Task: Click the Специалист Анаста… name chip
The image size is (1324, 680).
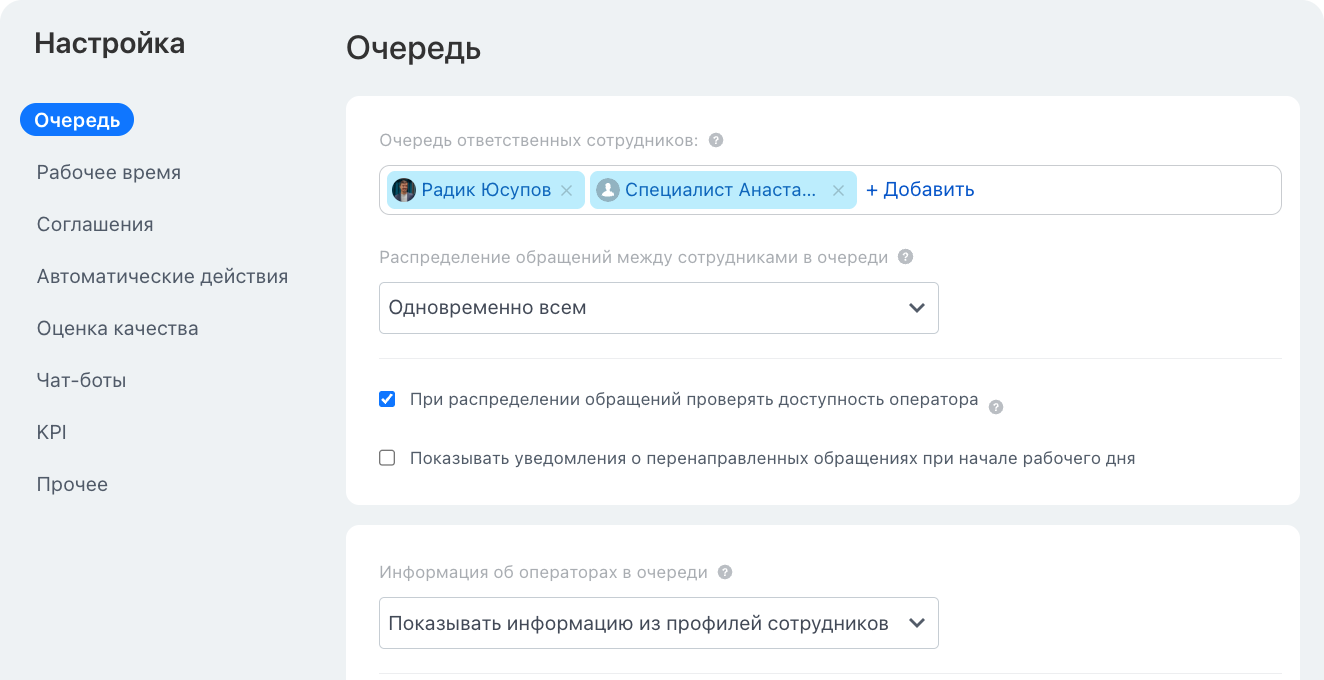Action: (x=721, y=190)
